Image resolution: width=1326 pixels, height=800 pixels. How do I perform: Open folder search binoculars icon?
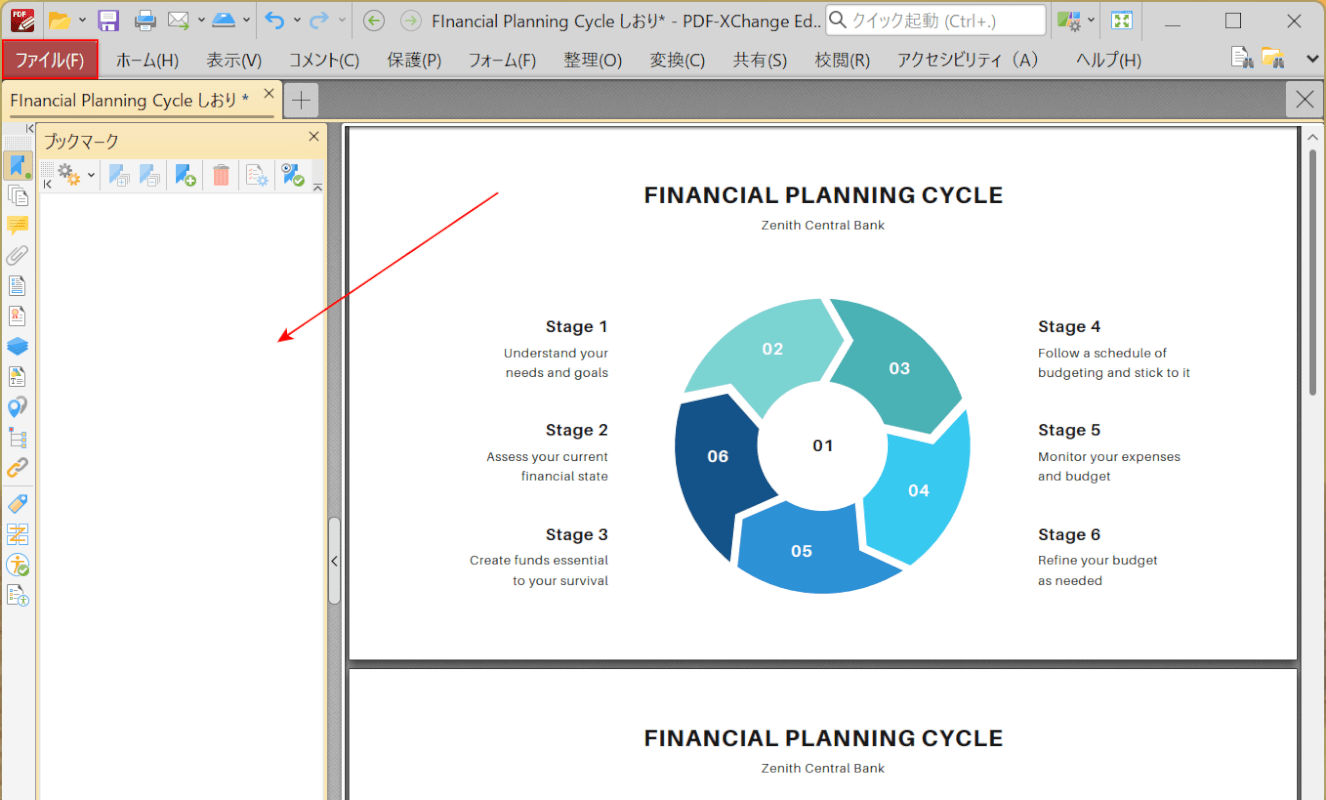[x=1272, y=58]
